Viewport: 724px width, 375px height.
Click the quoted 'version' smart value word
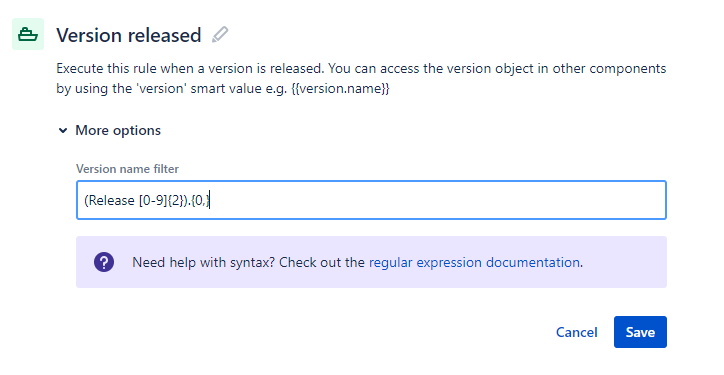tap(163, 88)
